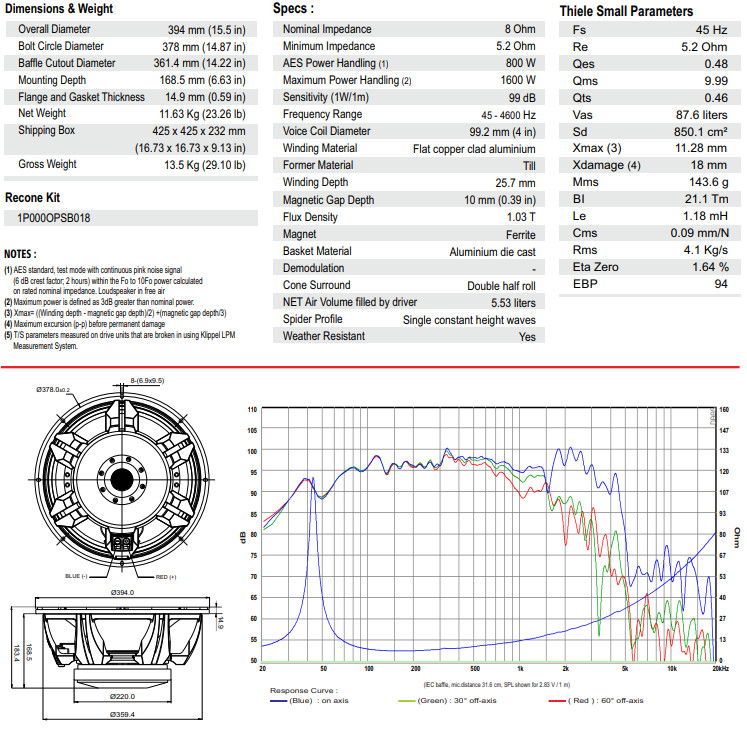
Task: Click Xmax value '11.28 mm'
Action: [700, 148]
